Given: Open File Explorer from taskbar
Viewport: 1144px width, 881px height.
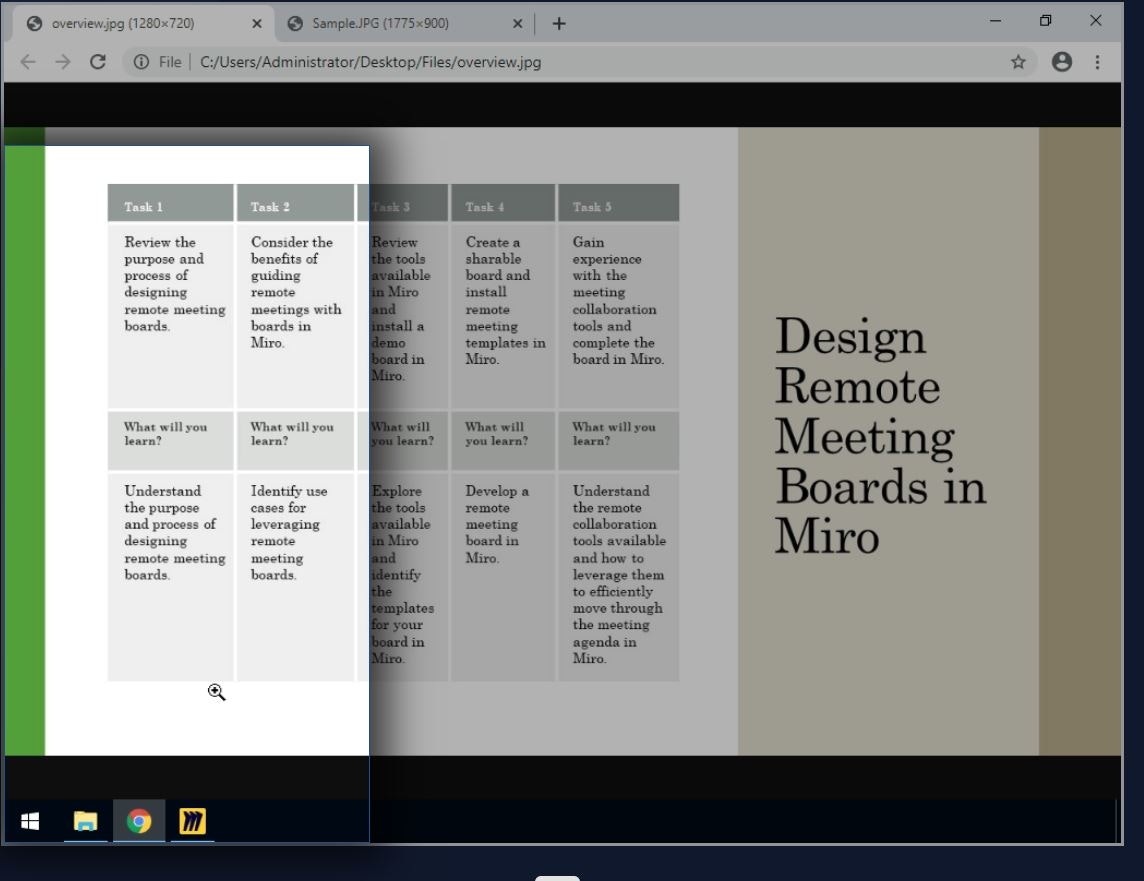Looking at the screenshot, I should [x=85, y=821].
